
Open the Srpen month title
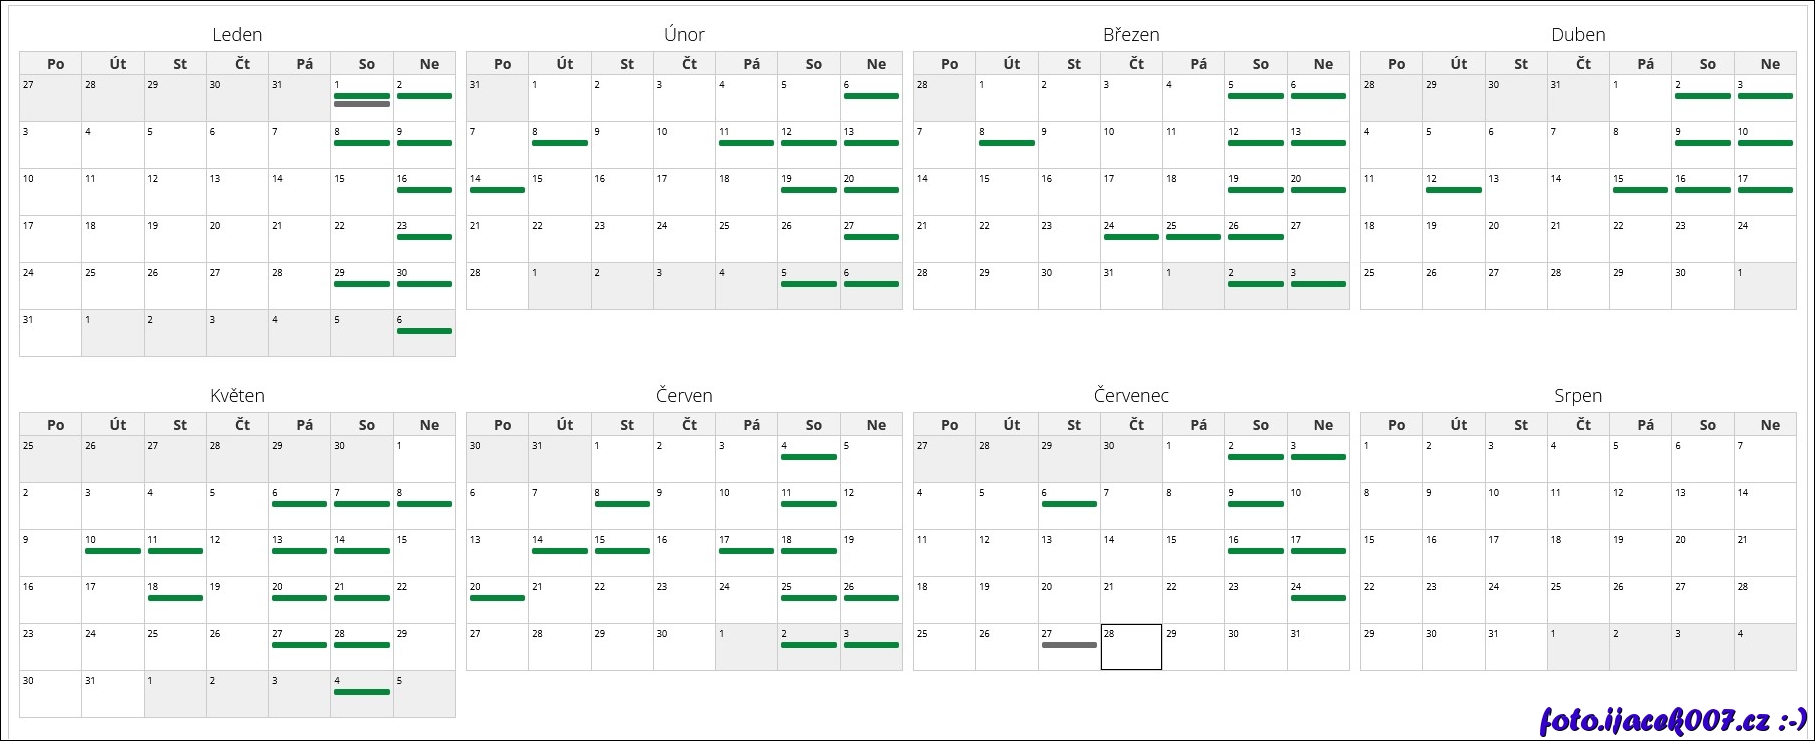tap(1578, 396)
